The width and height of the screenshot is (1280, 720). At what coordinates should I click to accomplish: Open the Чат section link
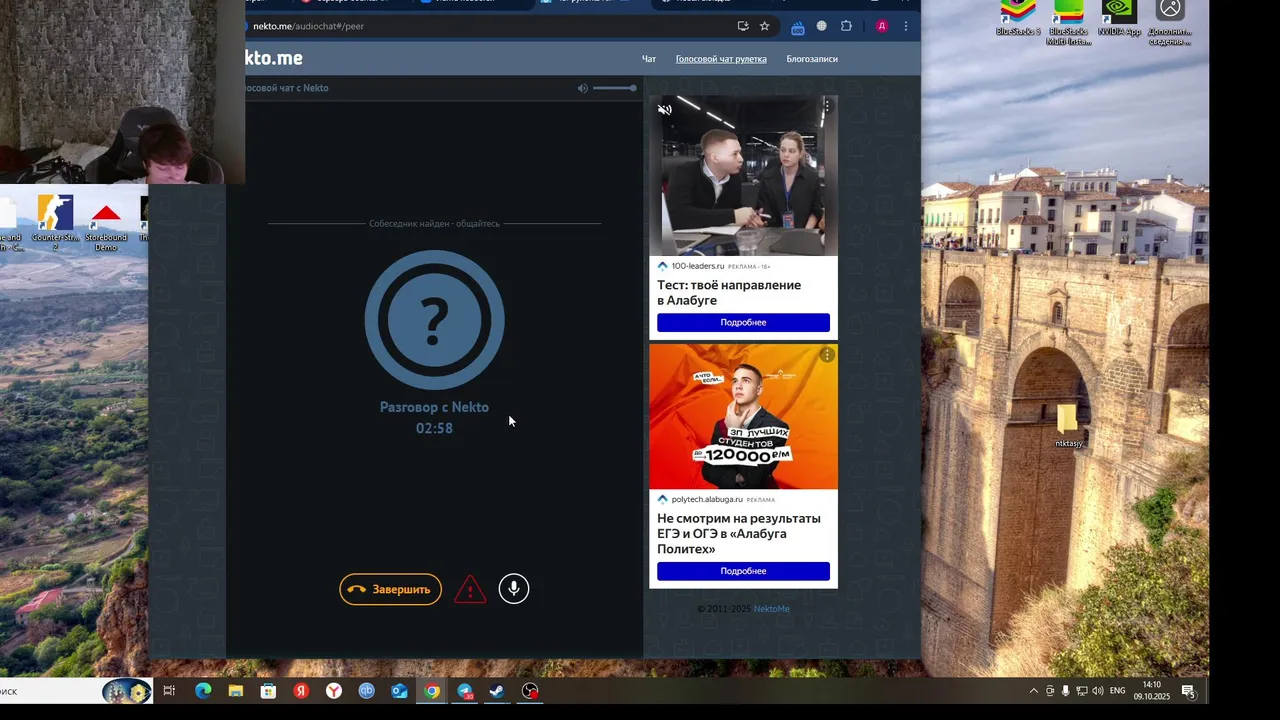click(649, 59)
